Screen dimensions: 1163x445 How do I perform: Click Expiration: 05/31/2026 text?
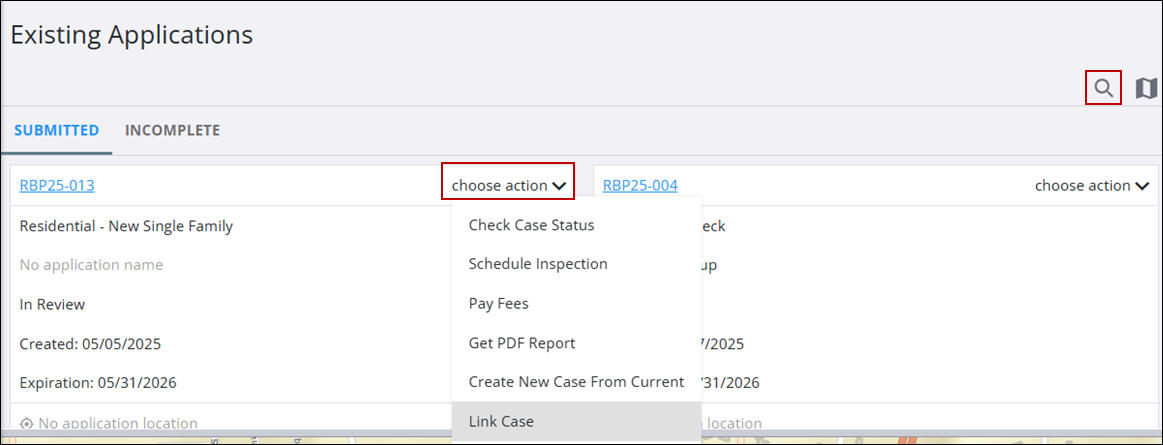98,383
